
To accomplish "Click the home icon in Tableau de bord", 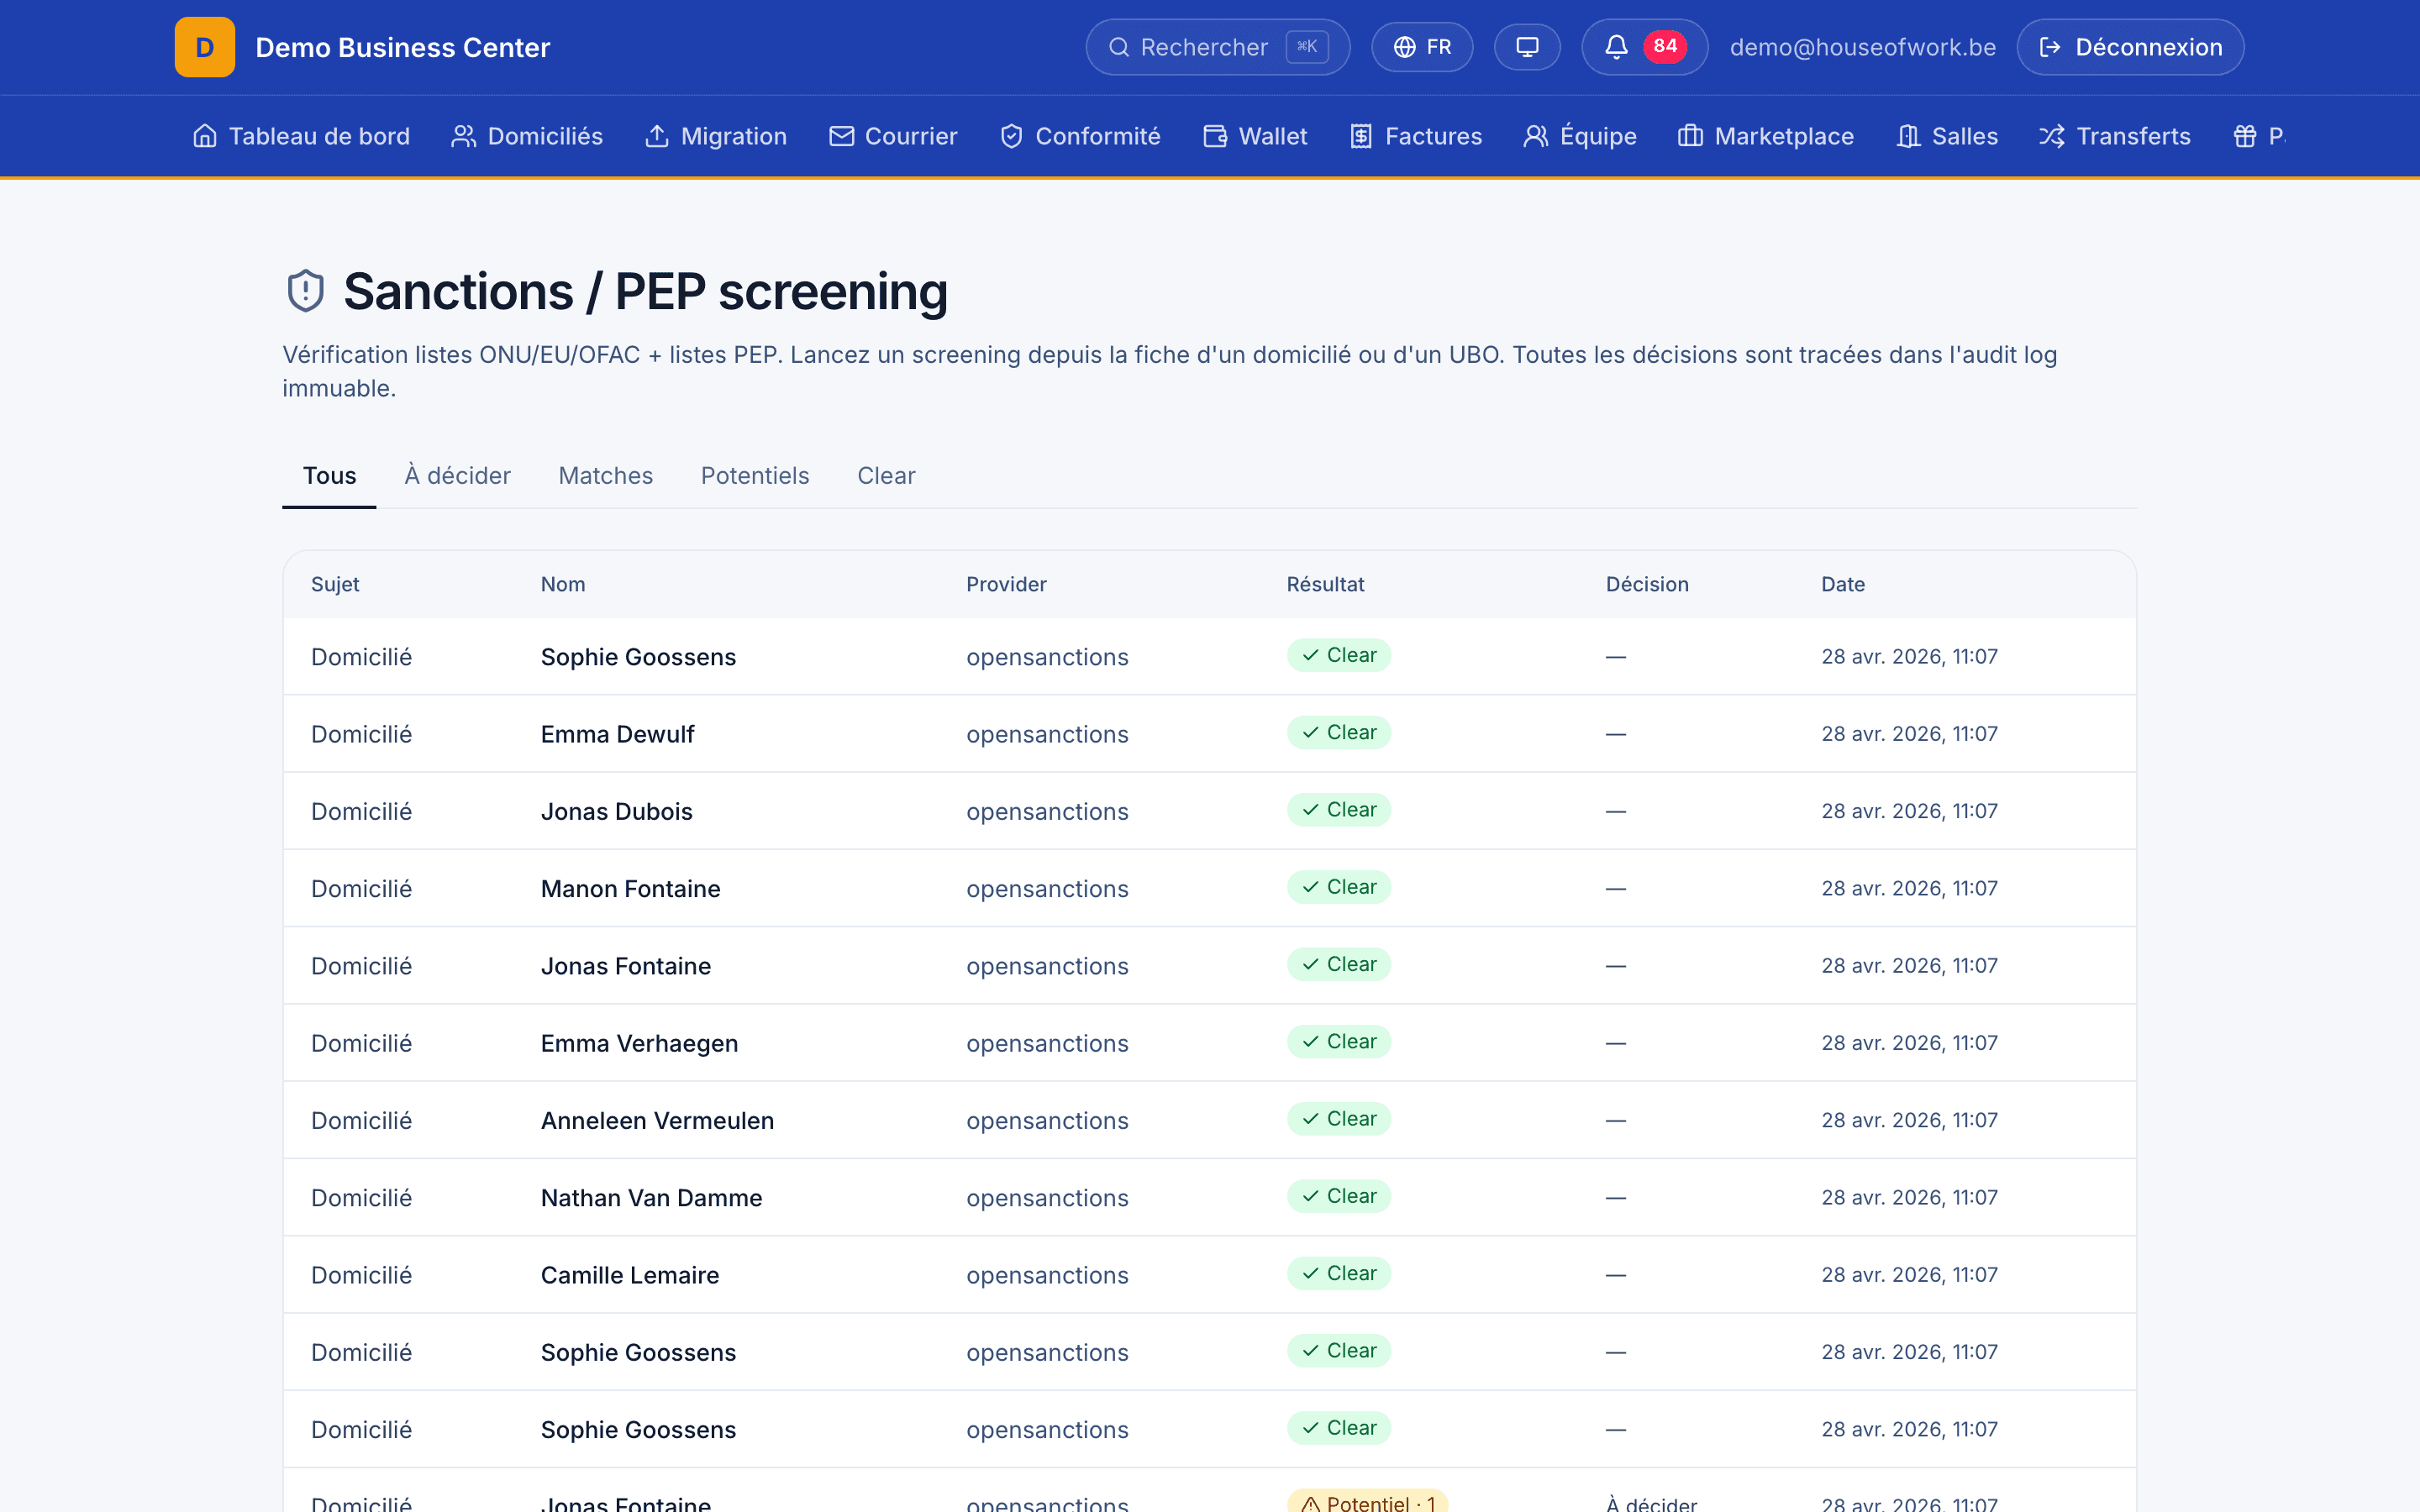I will [205, 136].
